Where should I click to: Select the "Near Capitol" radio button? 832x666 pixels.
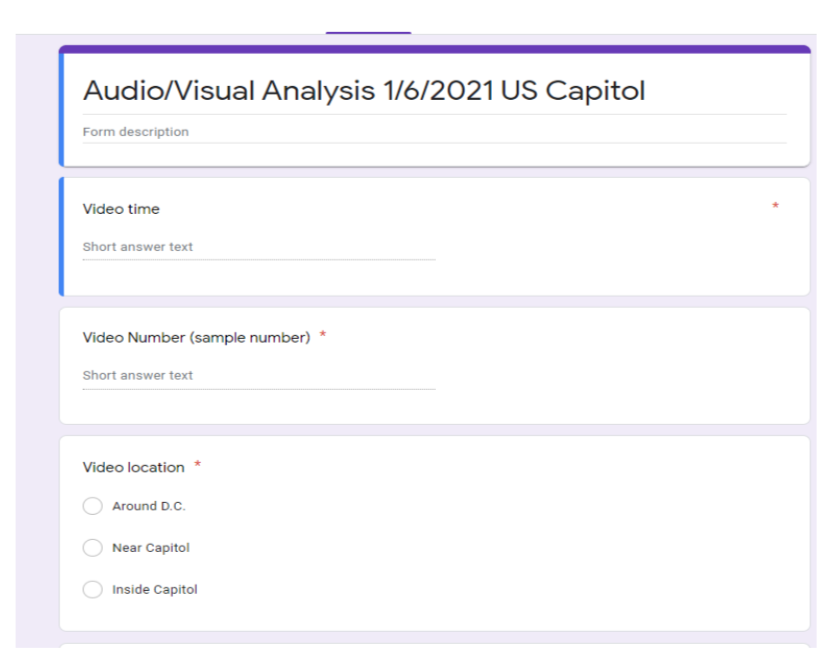94,548
